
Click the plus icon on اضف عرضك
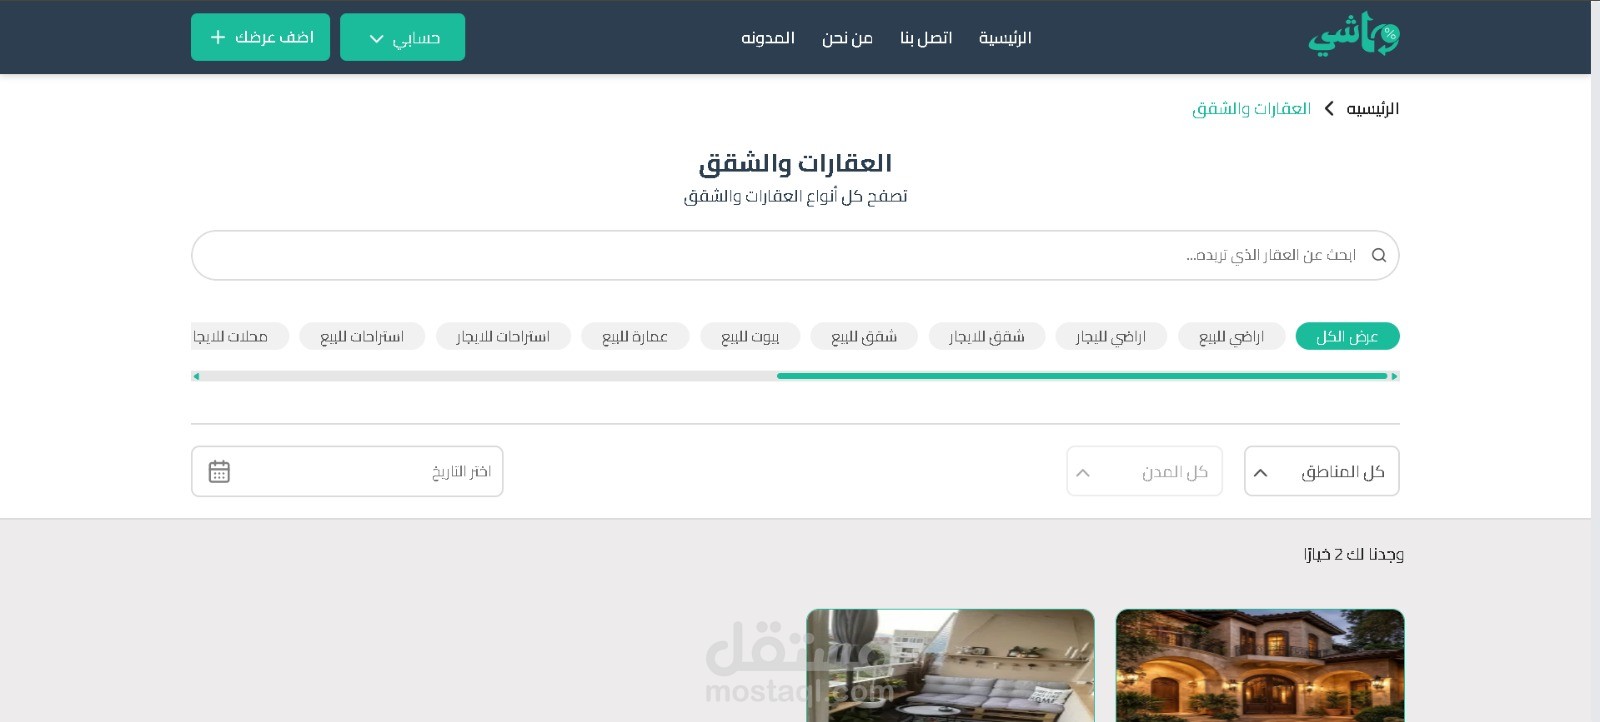pos(218,37)
